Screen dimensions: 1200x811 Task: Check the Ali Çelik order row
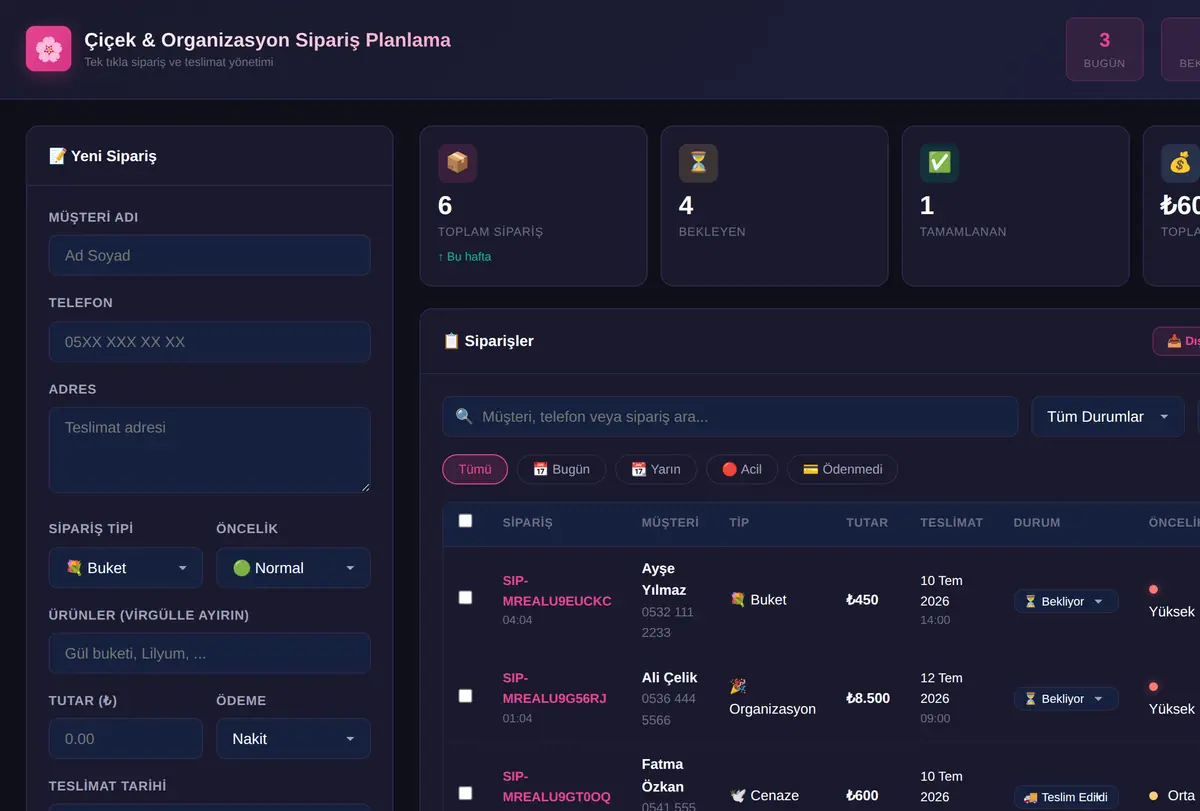[x=465, y=695]
